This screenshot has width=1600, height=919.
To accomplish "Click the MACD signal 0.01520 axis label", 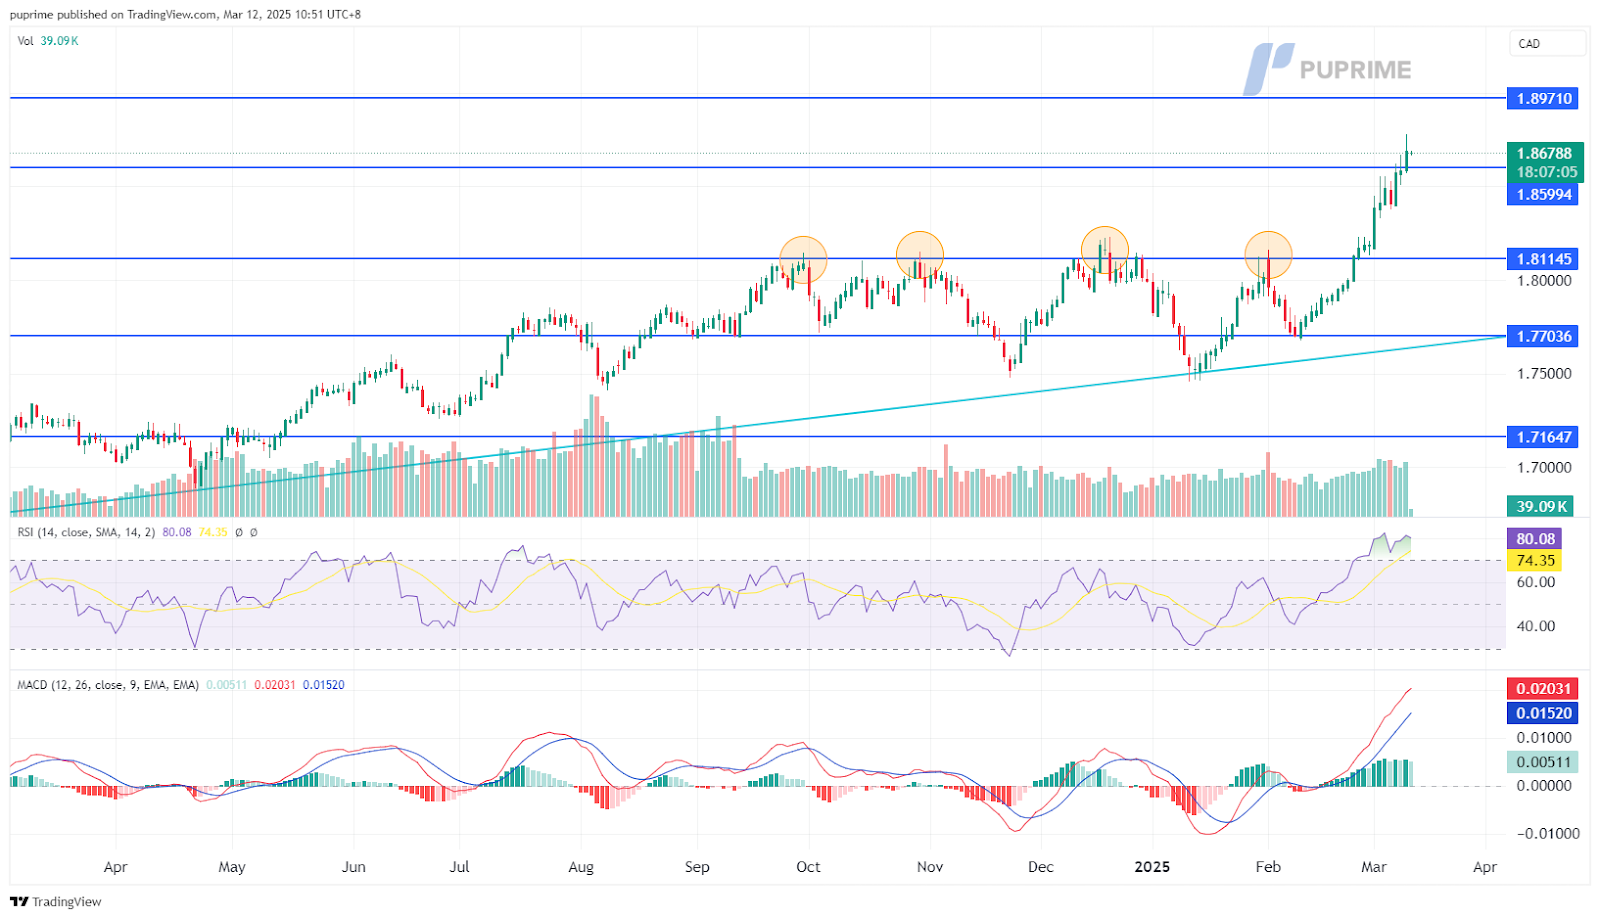I will 1543,713.
